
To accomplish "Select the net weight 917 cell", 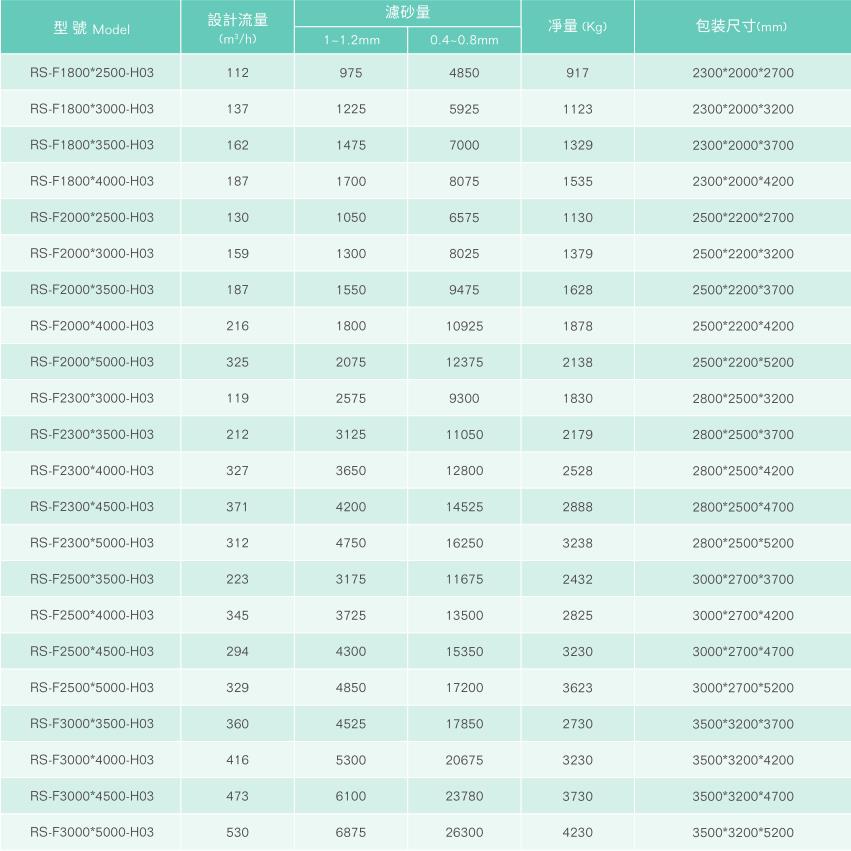I will tap(577, 73).
